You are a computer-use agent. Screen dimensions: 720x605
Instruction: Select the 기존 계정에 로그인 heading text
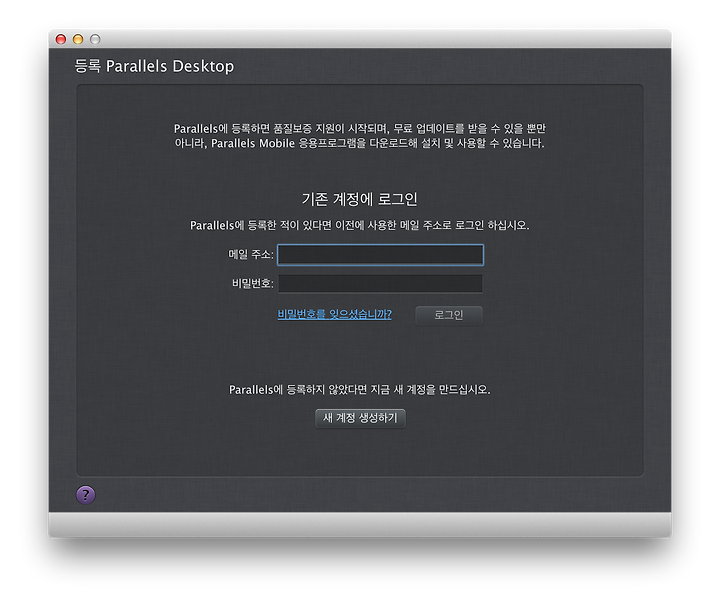click(x=360, y=199)
